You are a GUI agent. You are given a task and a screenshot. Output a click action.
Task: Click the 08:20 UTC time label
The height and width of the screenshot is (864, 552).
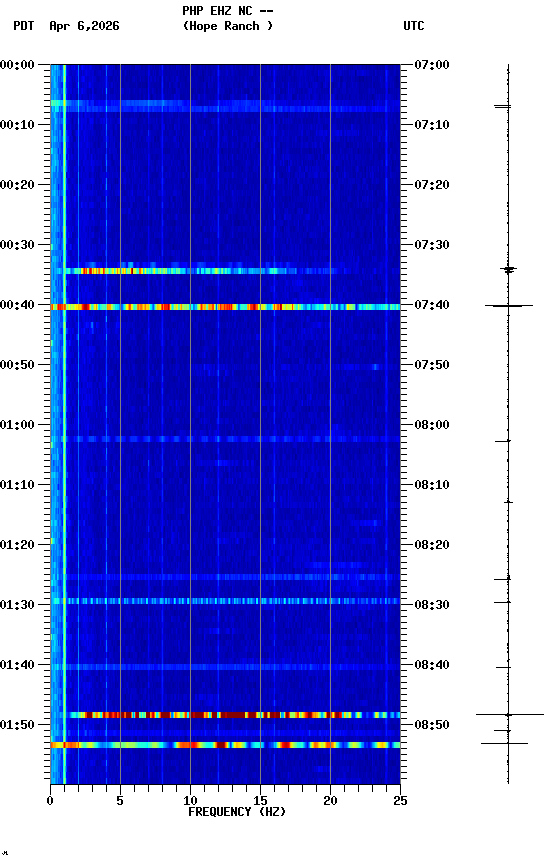tap(432, 546)
